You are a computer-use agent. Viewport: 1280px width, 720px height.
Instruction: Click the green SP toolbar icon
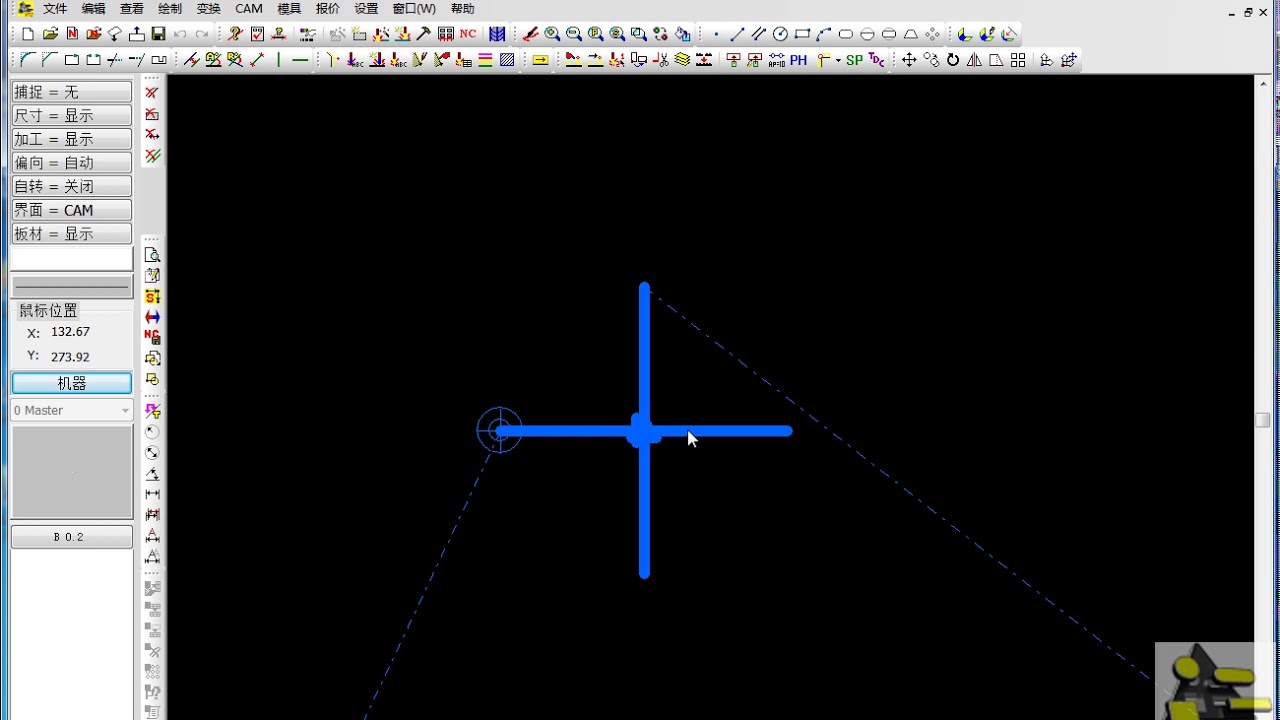click(854, 60)
